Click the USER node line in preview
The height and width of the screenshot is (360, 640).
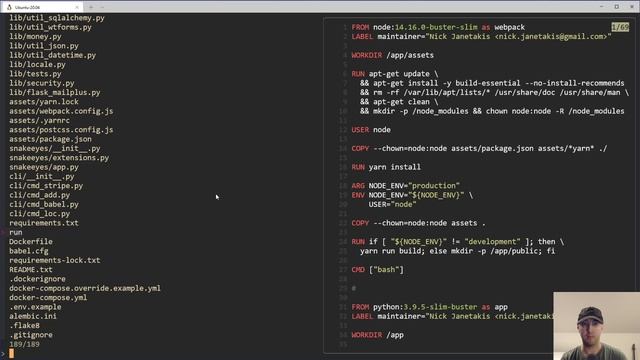[x=371, y=130]
